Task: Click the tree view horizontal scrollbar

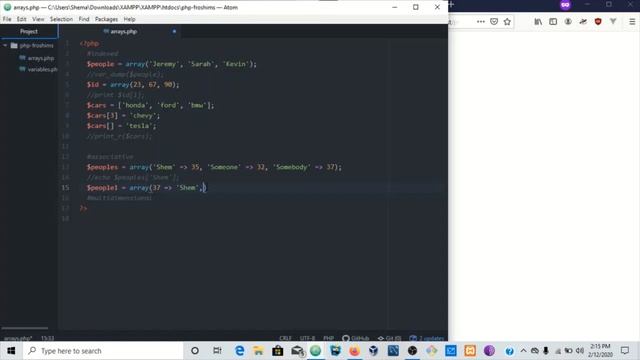Action: point(24,328)
